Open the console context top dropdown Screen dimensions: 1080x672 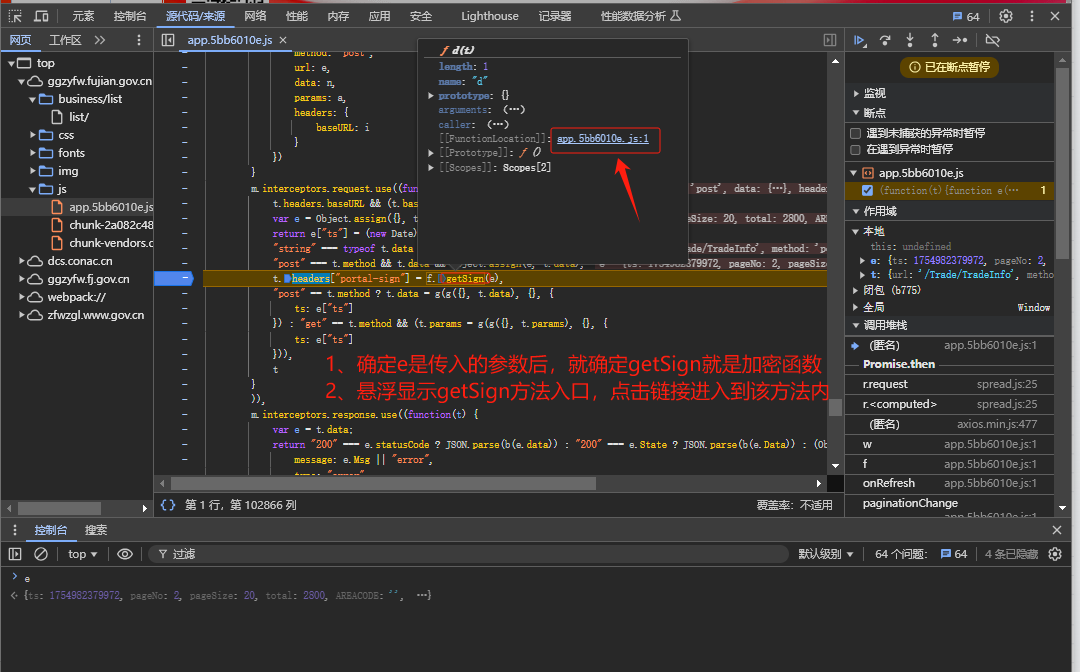pyautogui.click(x=83, y=554)
